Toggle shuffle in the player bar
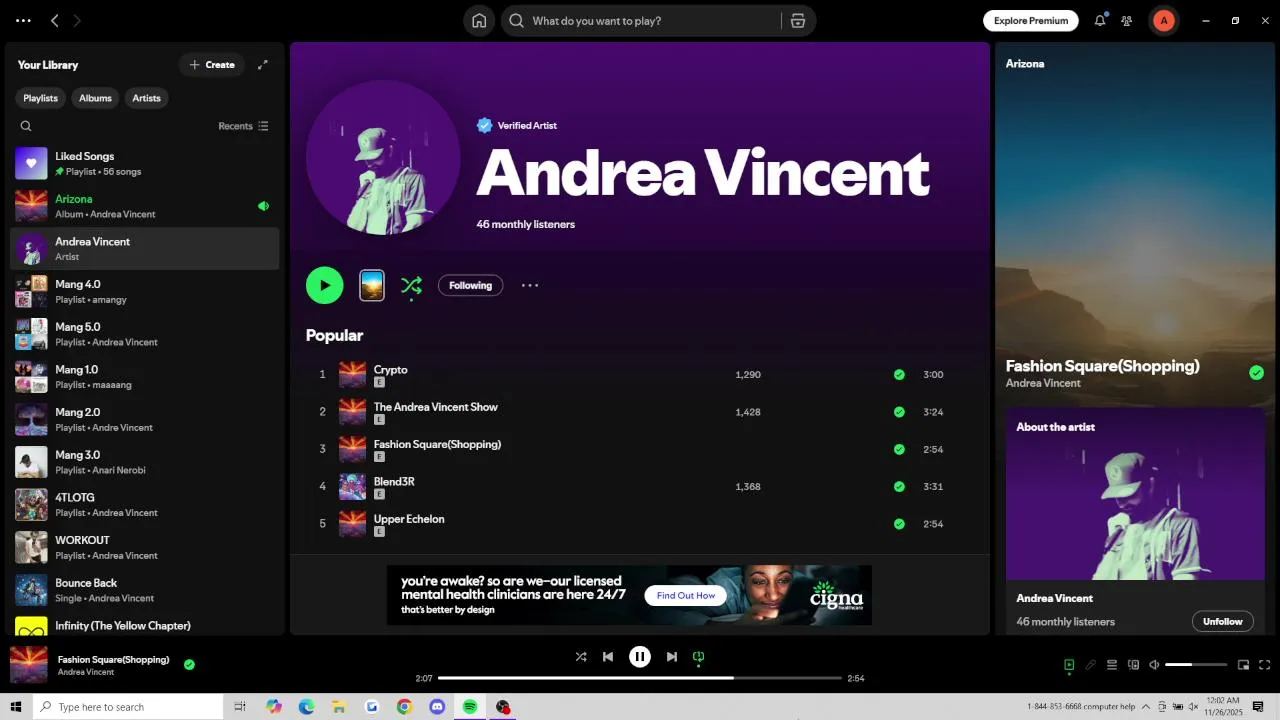Image resolution: width=1280 pixels, height=720 pixels. [x=581, y=657]
